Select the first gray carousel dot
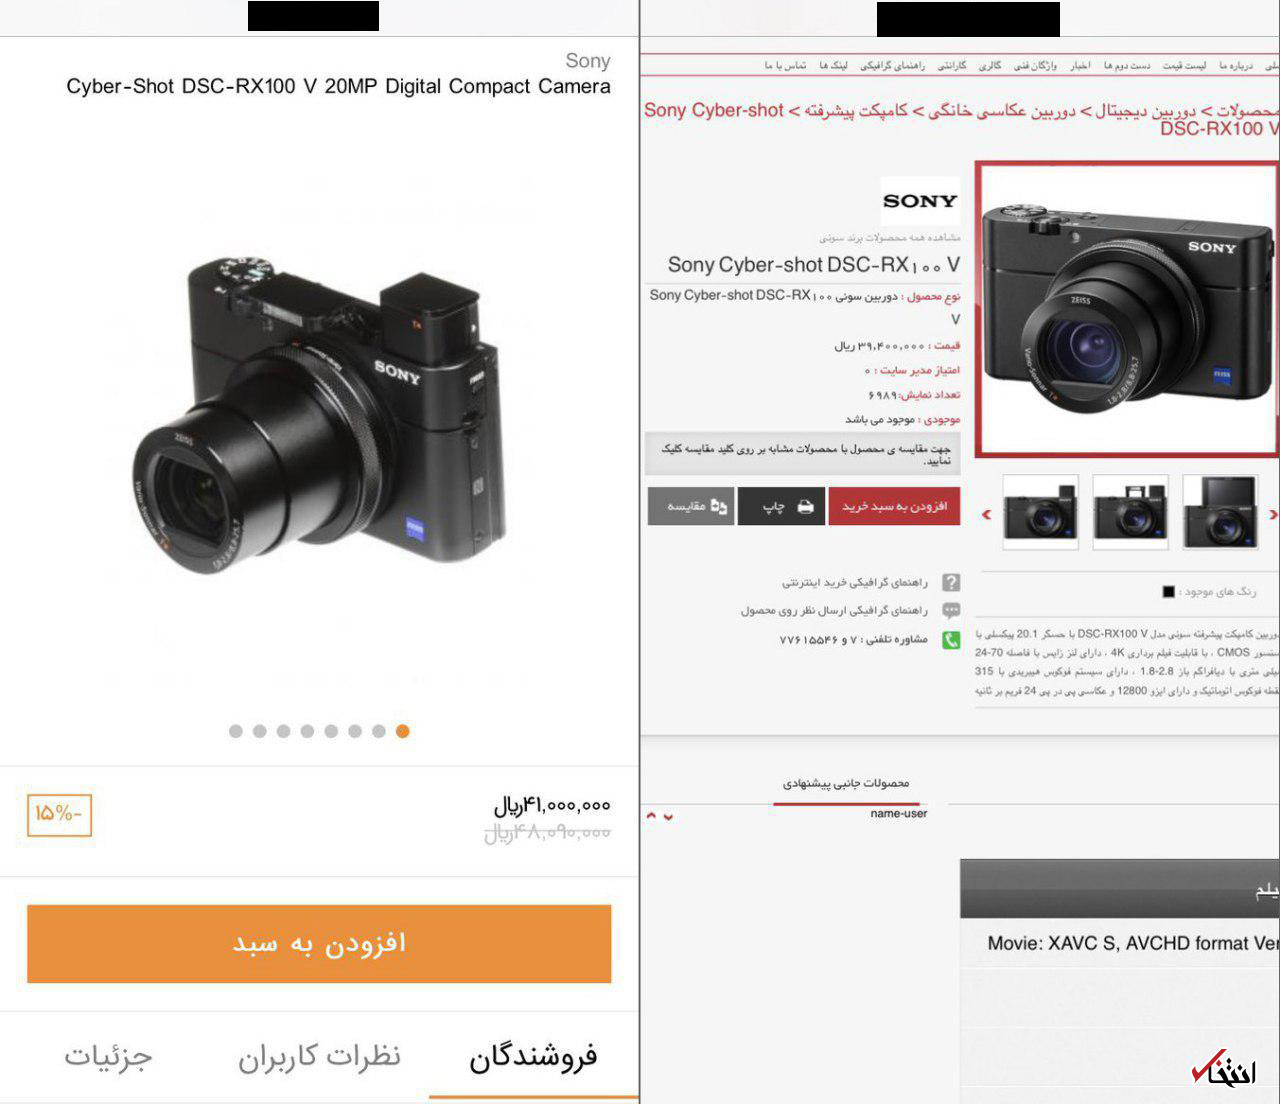Screen dimensions: 1280x1104 (236, 731)
